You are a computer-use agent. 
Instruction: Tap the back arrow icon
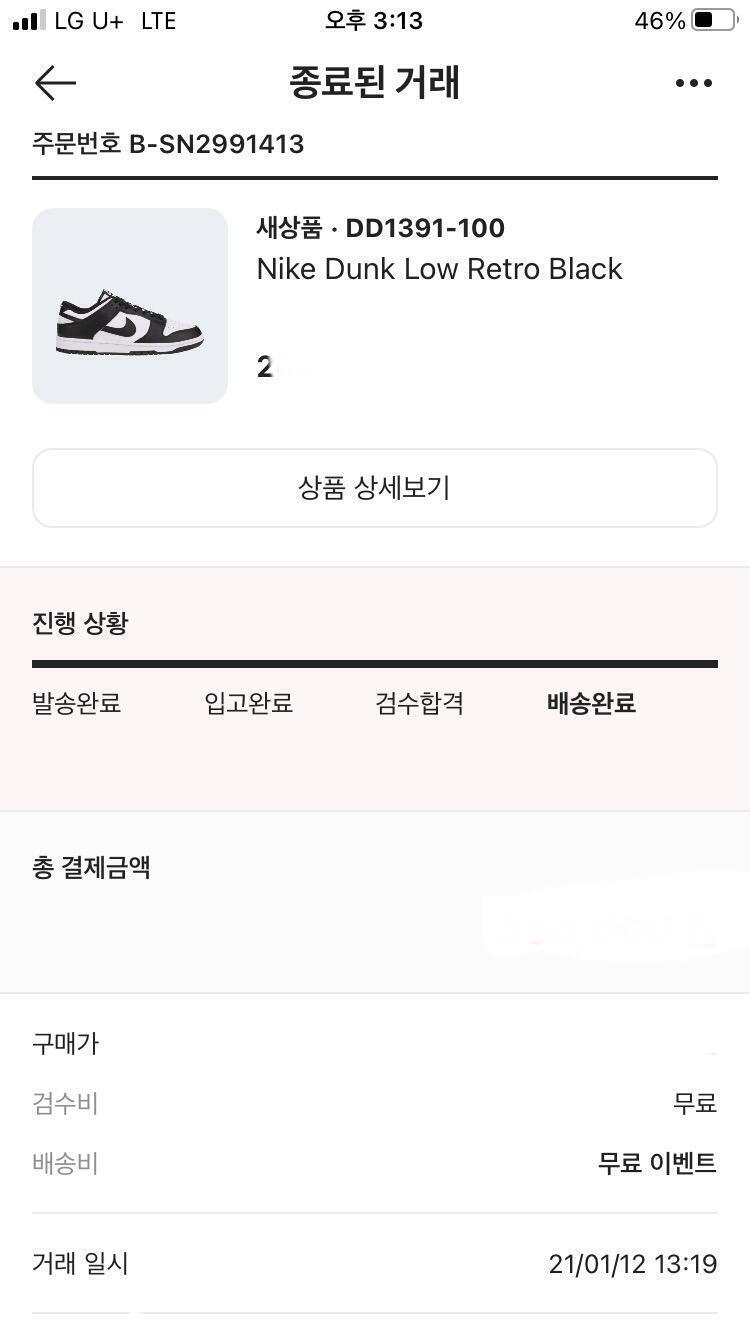(55, 83)
